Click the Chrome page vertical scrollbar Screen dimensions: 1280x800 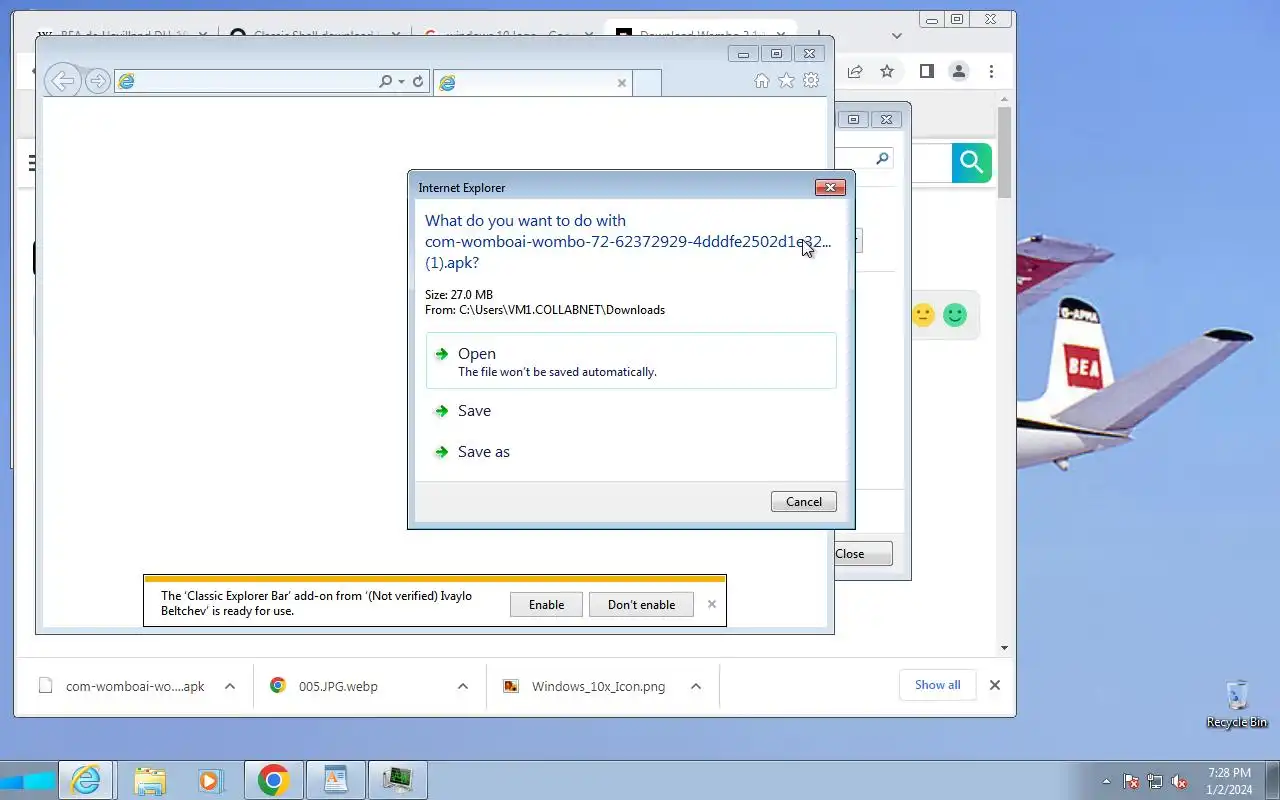[x=1005, y=150]
